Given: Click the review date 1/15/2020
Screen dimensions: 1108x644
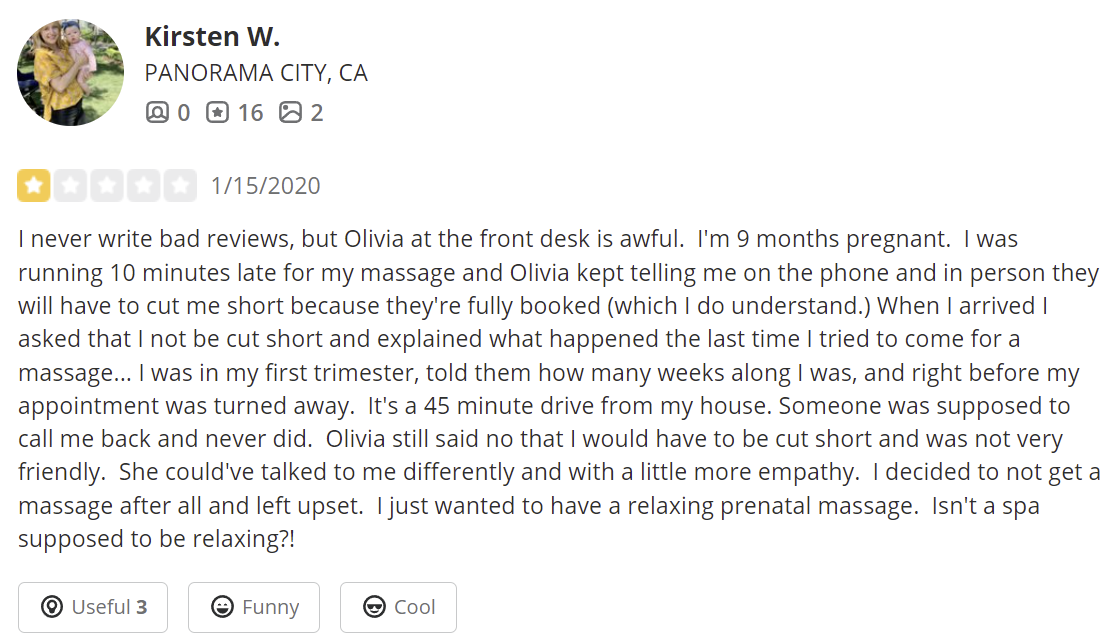Looking at the screenshot, I should coord(265,186).
